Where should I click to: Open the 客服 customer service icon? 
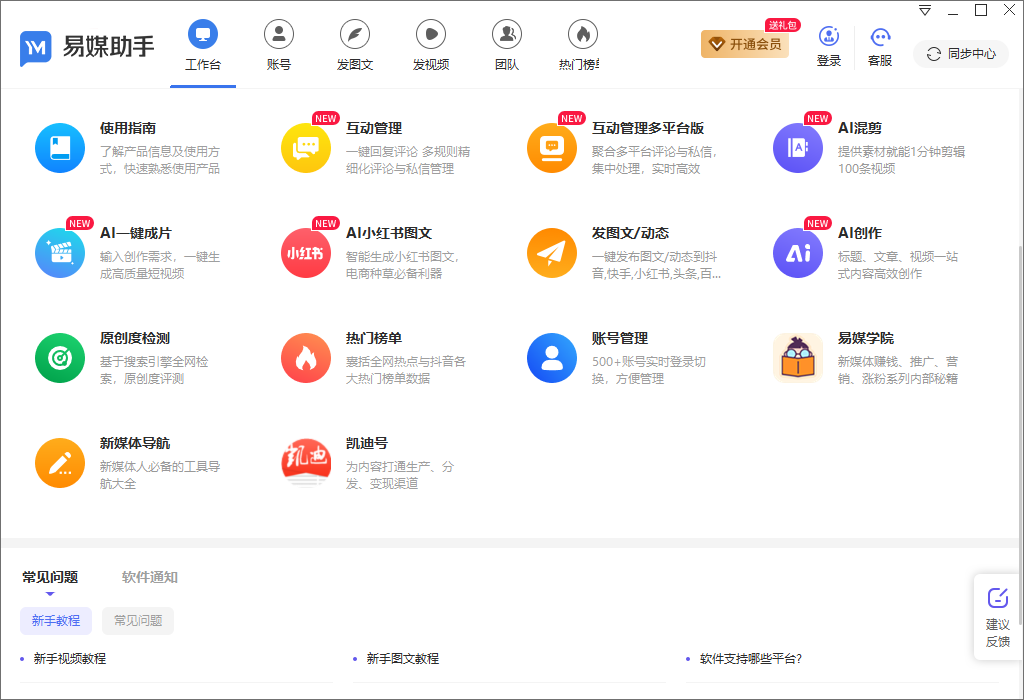[880, 37]
